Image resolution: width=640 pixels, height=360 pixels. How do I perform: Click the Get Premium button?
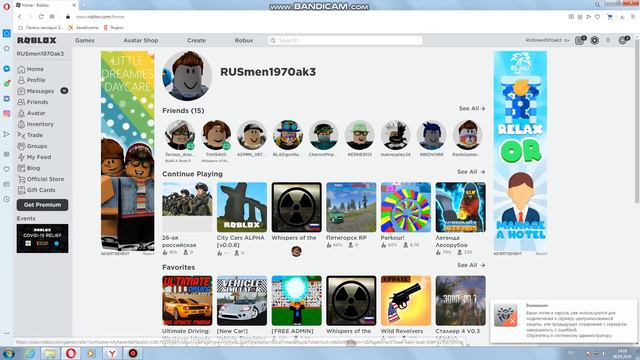42,205
